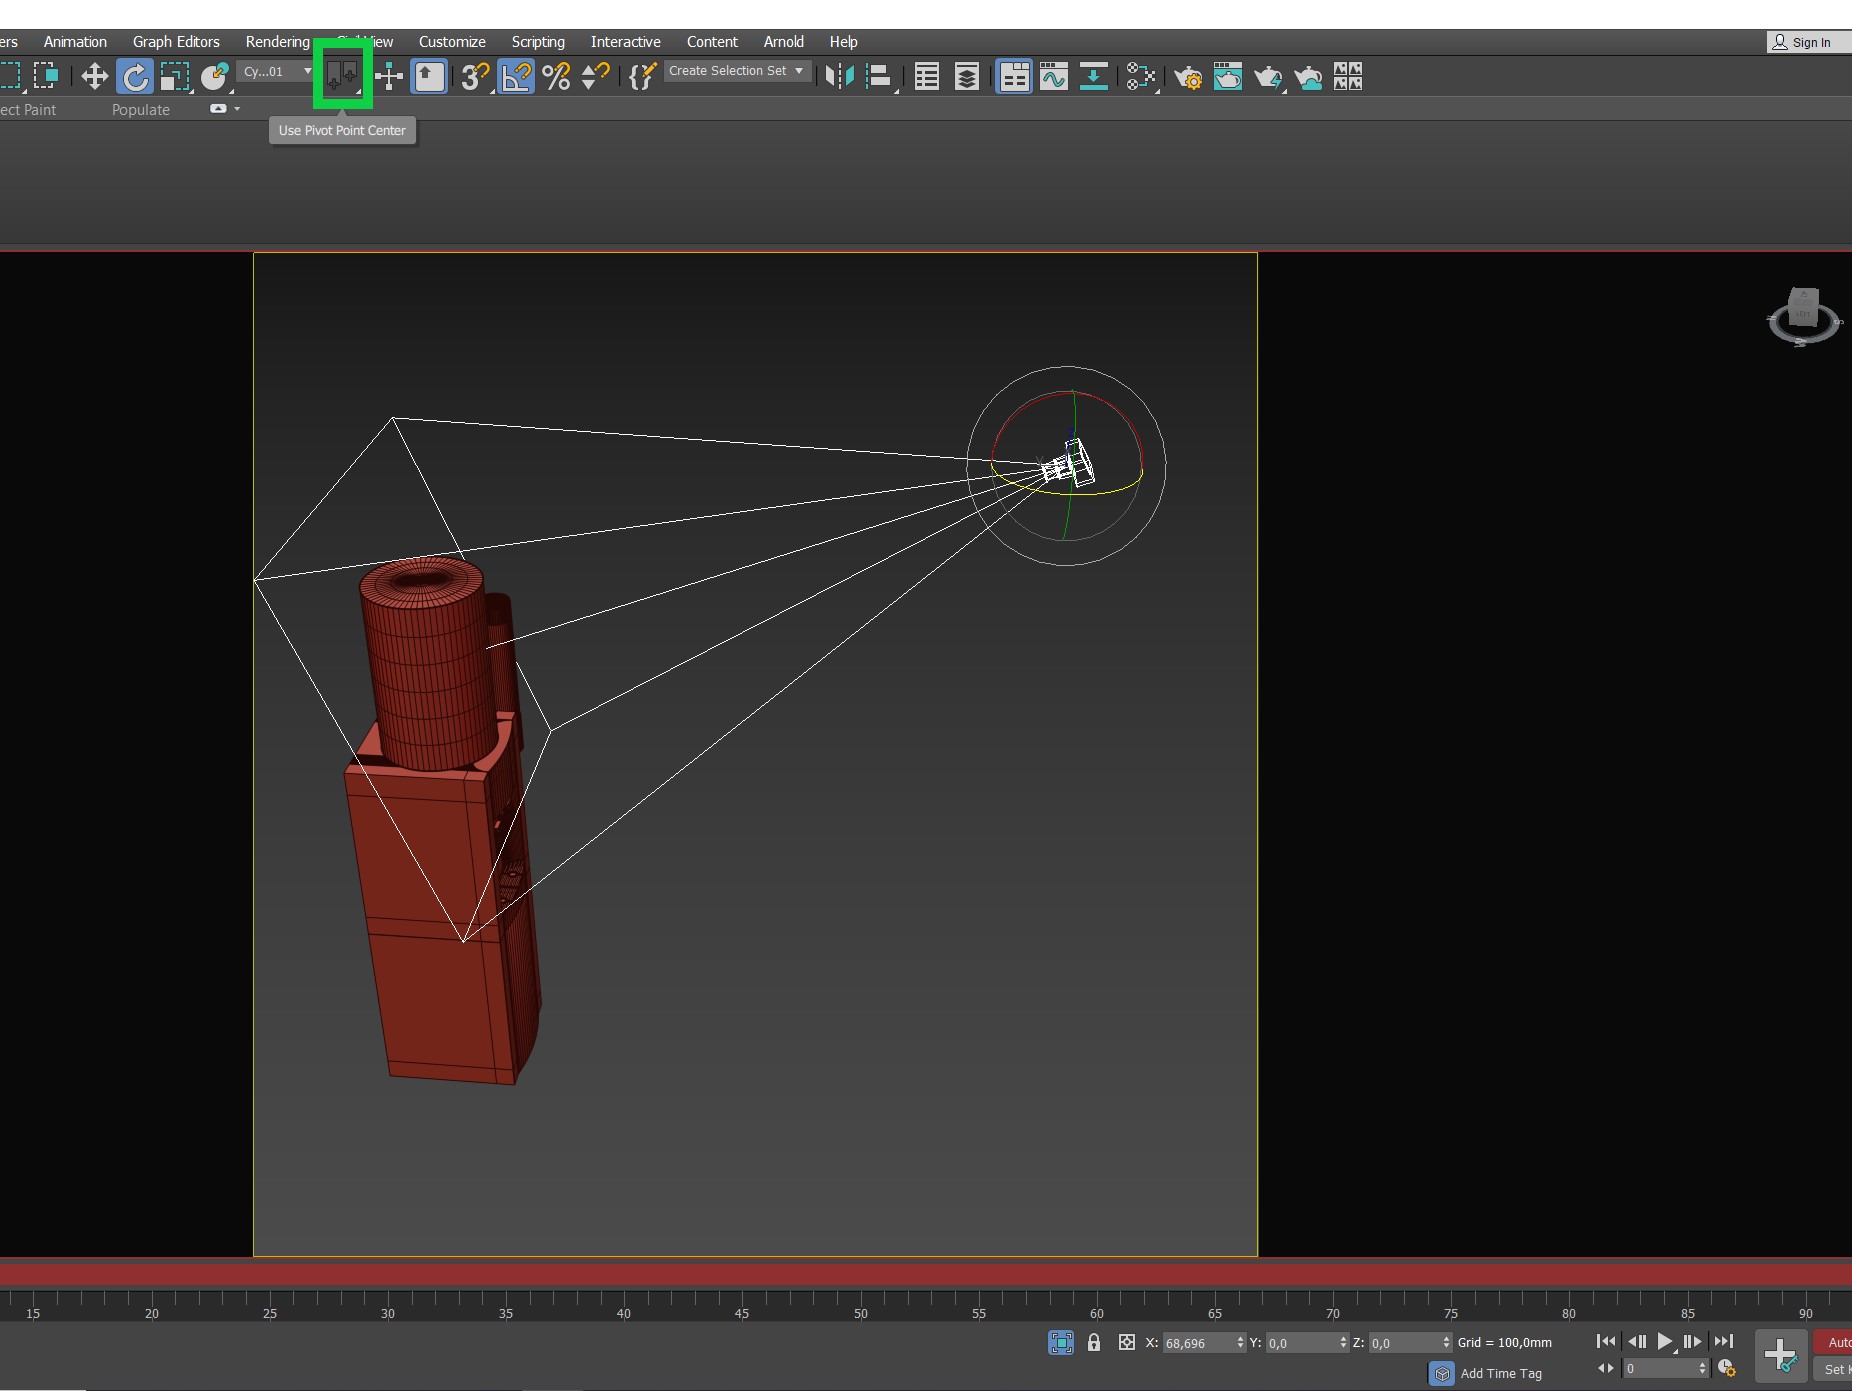Expand the ribbon options arrow beside Populate
Viewport: 1852px width, 1391px height.
[x=237, y=109]
